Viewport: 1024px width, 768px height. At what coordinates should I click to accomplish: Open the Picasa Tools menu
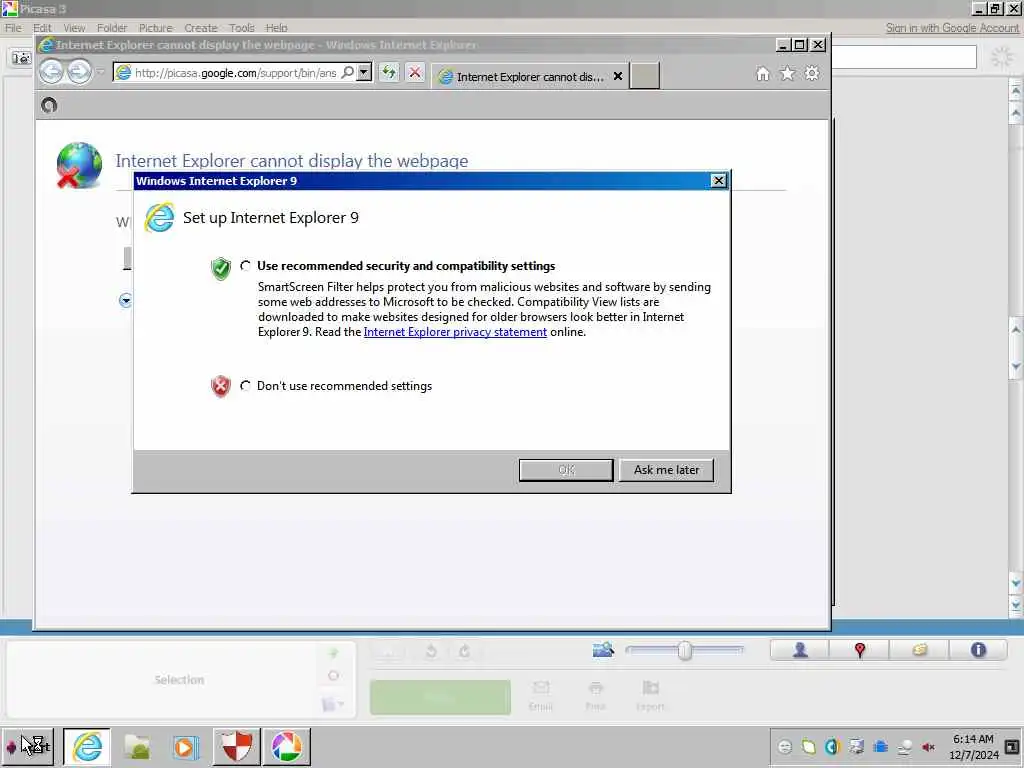click(x=242, y=28)
